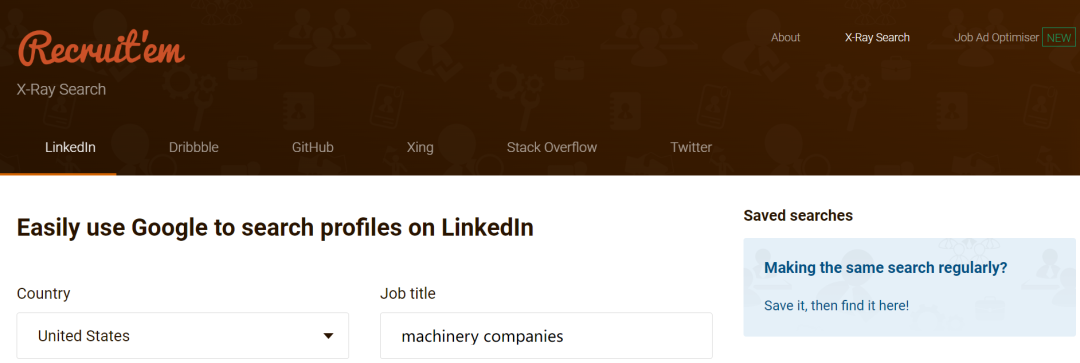This screenshot has width=1080, height=363.
Task: Click the 'Save it, then find it here!' text
Action: tap(836, 304)
